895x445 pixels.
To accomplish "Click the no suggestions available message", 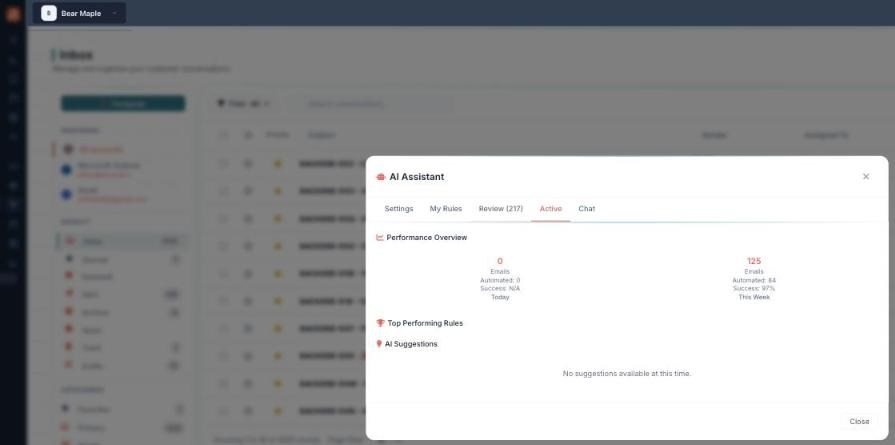I will click(x=627, y=374).
